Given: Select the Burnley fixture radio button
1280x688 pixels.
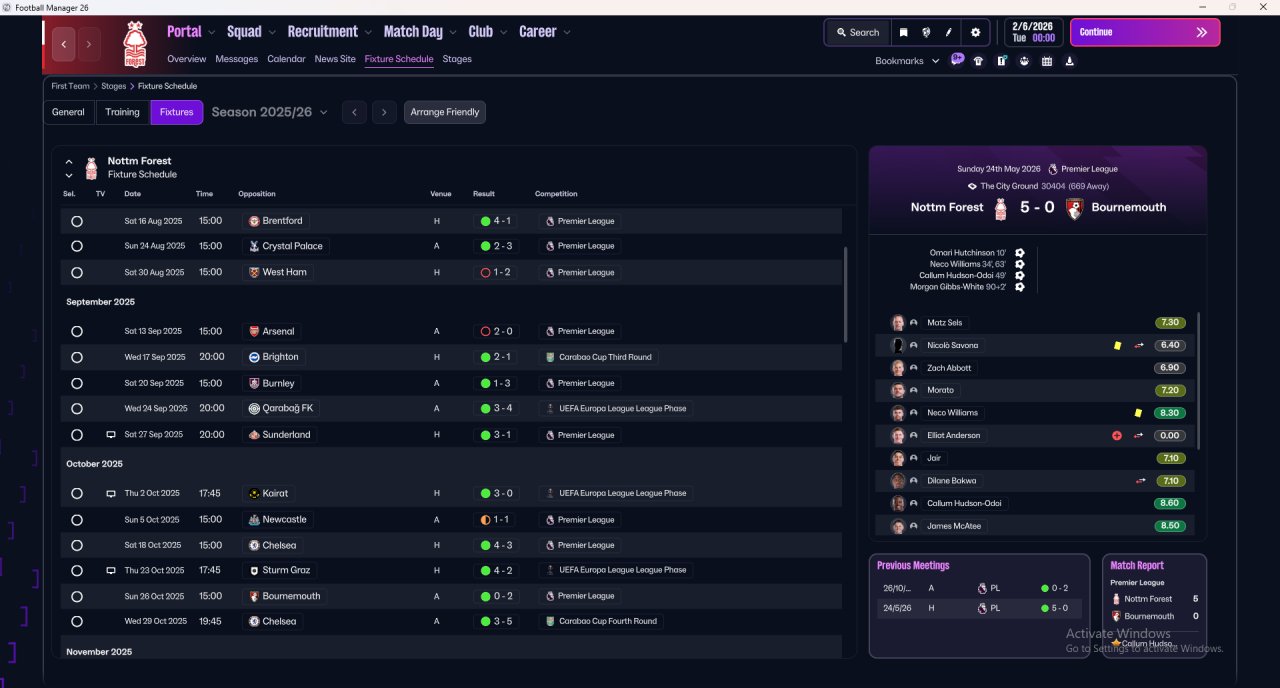Looking at the screenshot, I should pyautogui.click(x=77, y=383).
